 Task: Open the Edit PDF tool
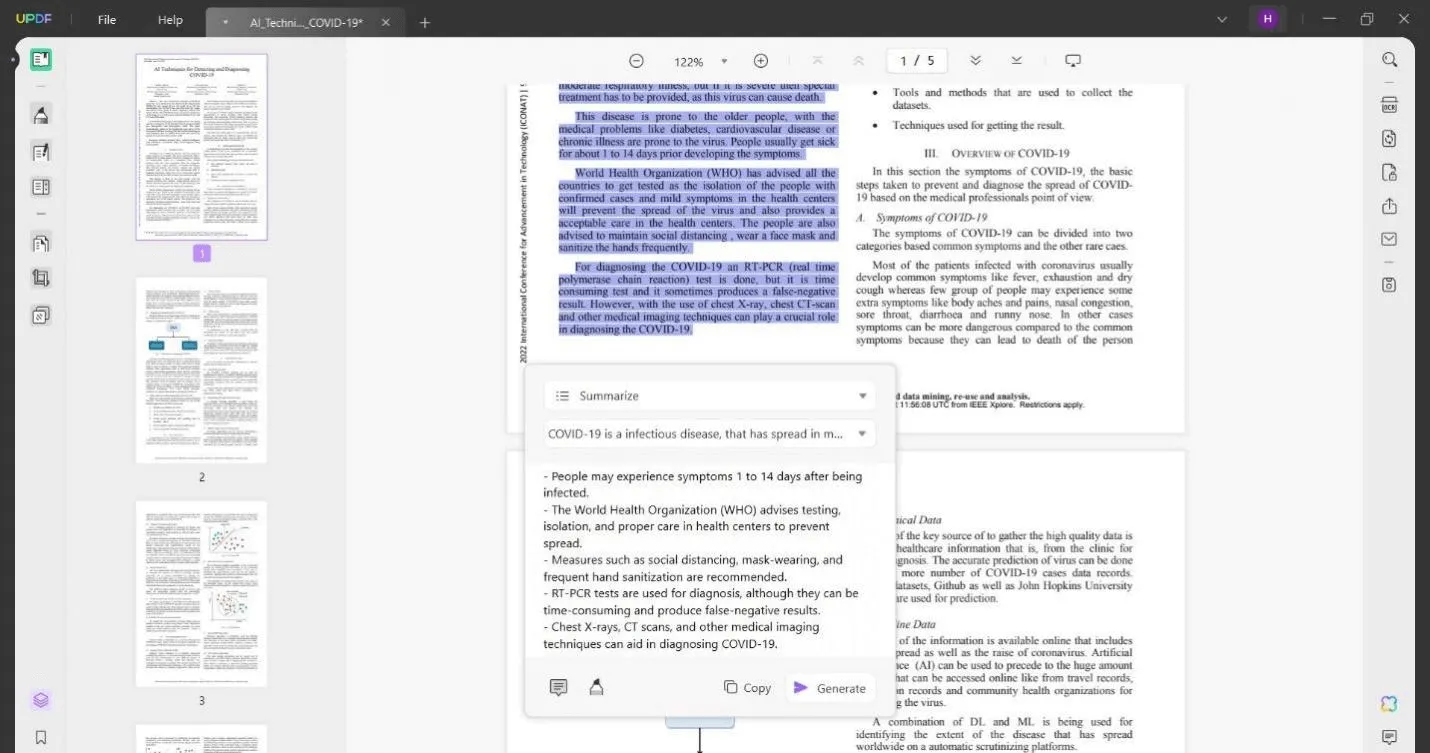tap(41, 152)
